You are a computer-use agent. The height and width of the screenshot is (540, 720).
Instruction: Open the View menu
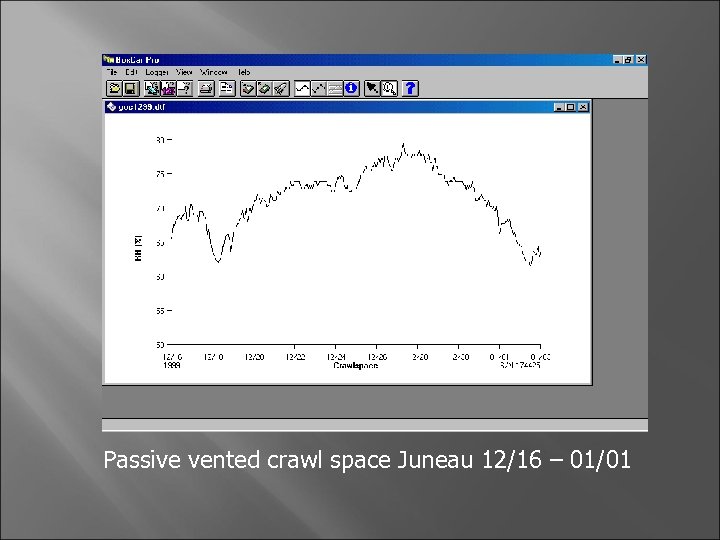184,72
